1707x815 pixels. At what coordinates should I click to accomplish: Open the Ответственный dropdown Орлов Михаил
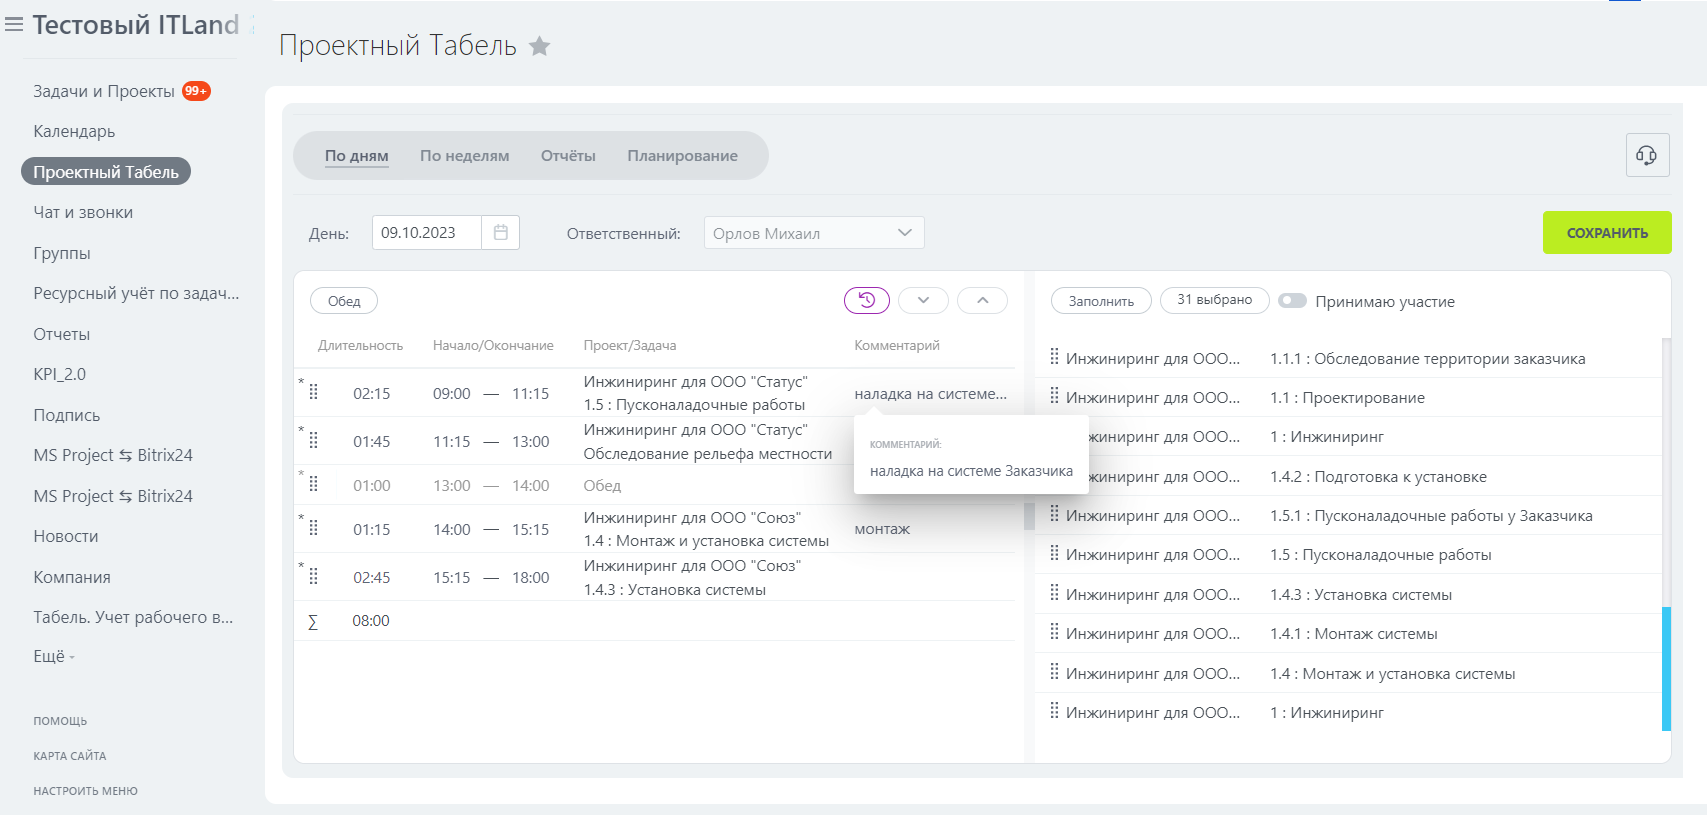click(x=813, y=233)
